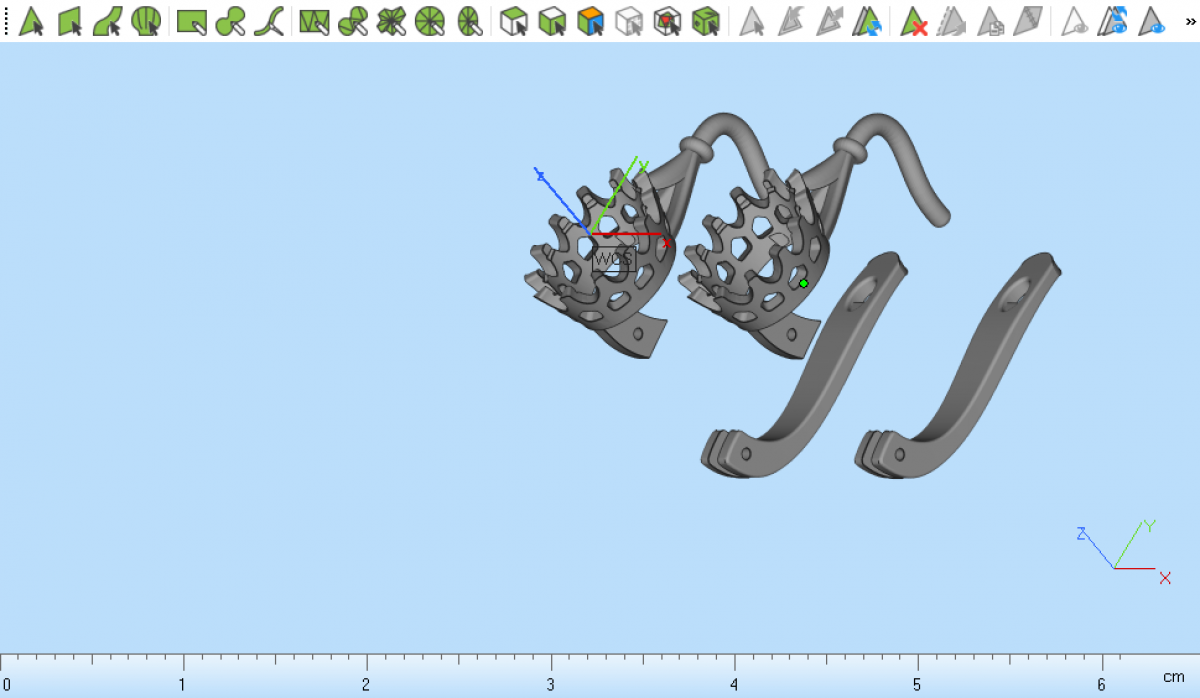Click the triangle with red X icon
1200x698 pixels.
tap(913, 20)
